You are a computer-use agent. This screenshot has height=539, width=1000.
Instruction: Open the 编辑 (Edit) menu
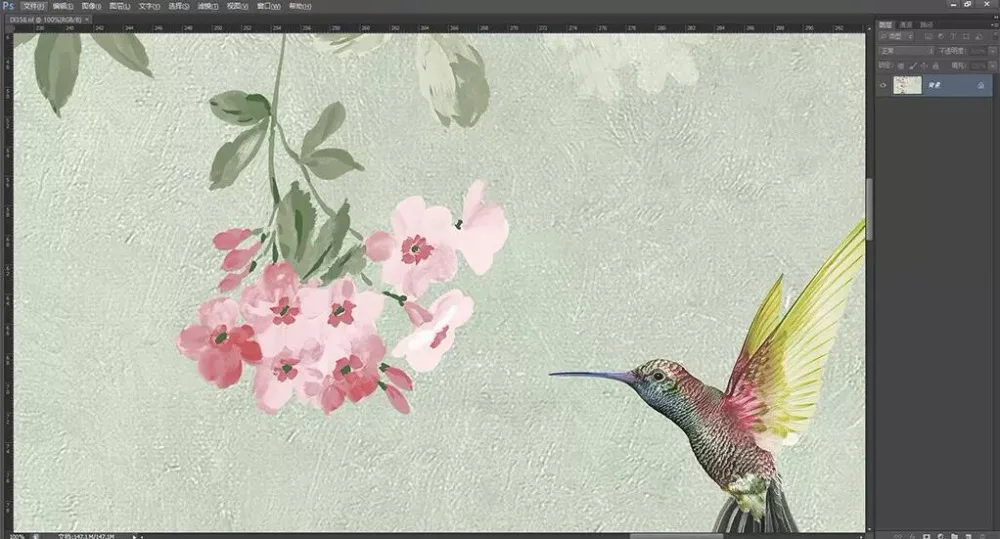point(62,6)
